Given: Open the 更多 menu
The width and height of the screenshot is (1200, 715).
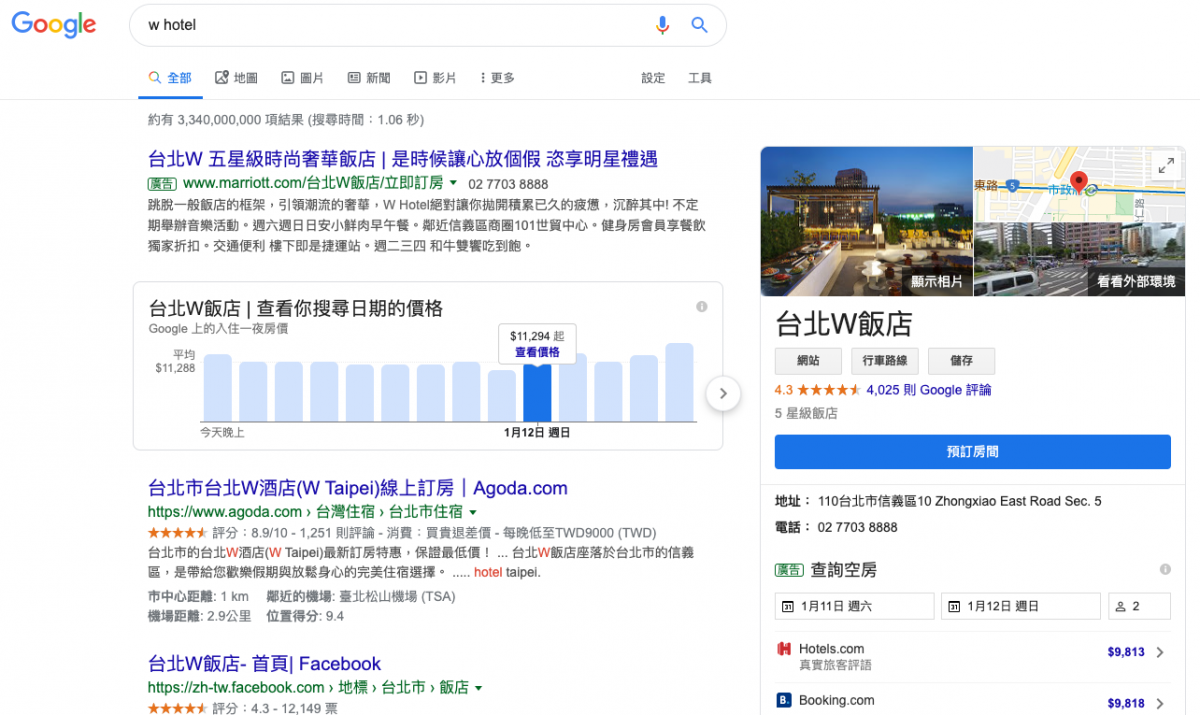Looking at the screenshot, I should click(x=497, y=78).
